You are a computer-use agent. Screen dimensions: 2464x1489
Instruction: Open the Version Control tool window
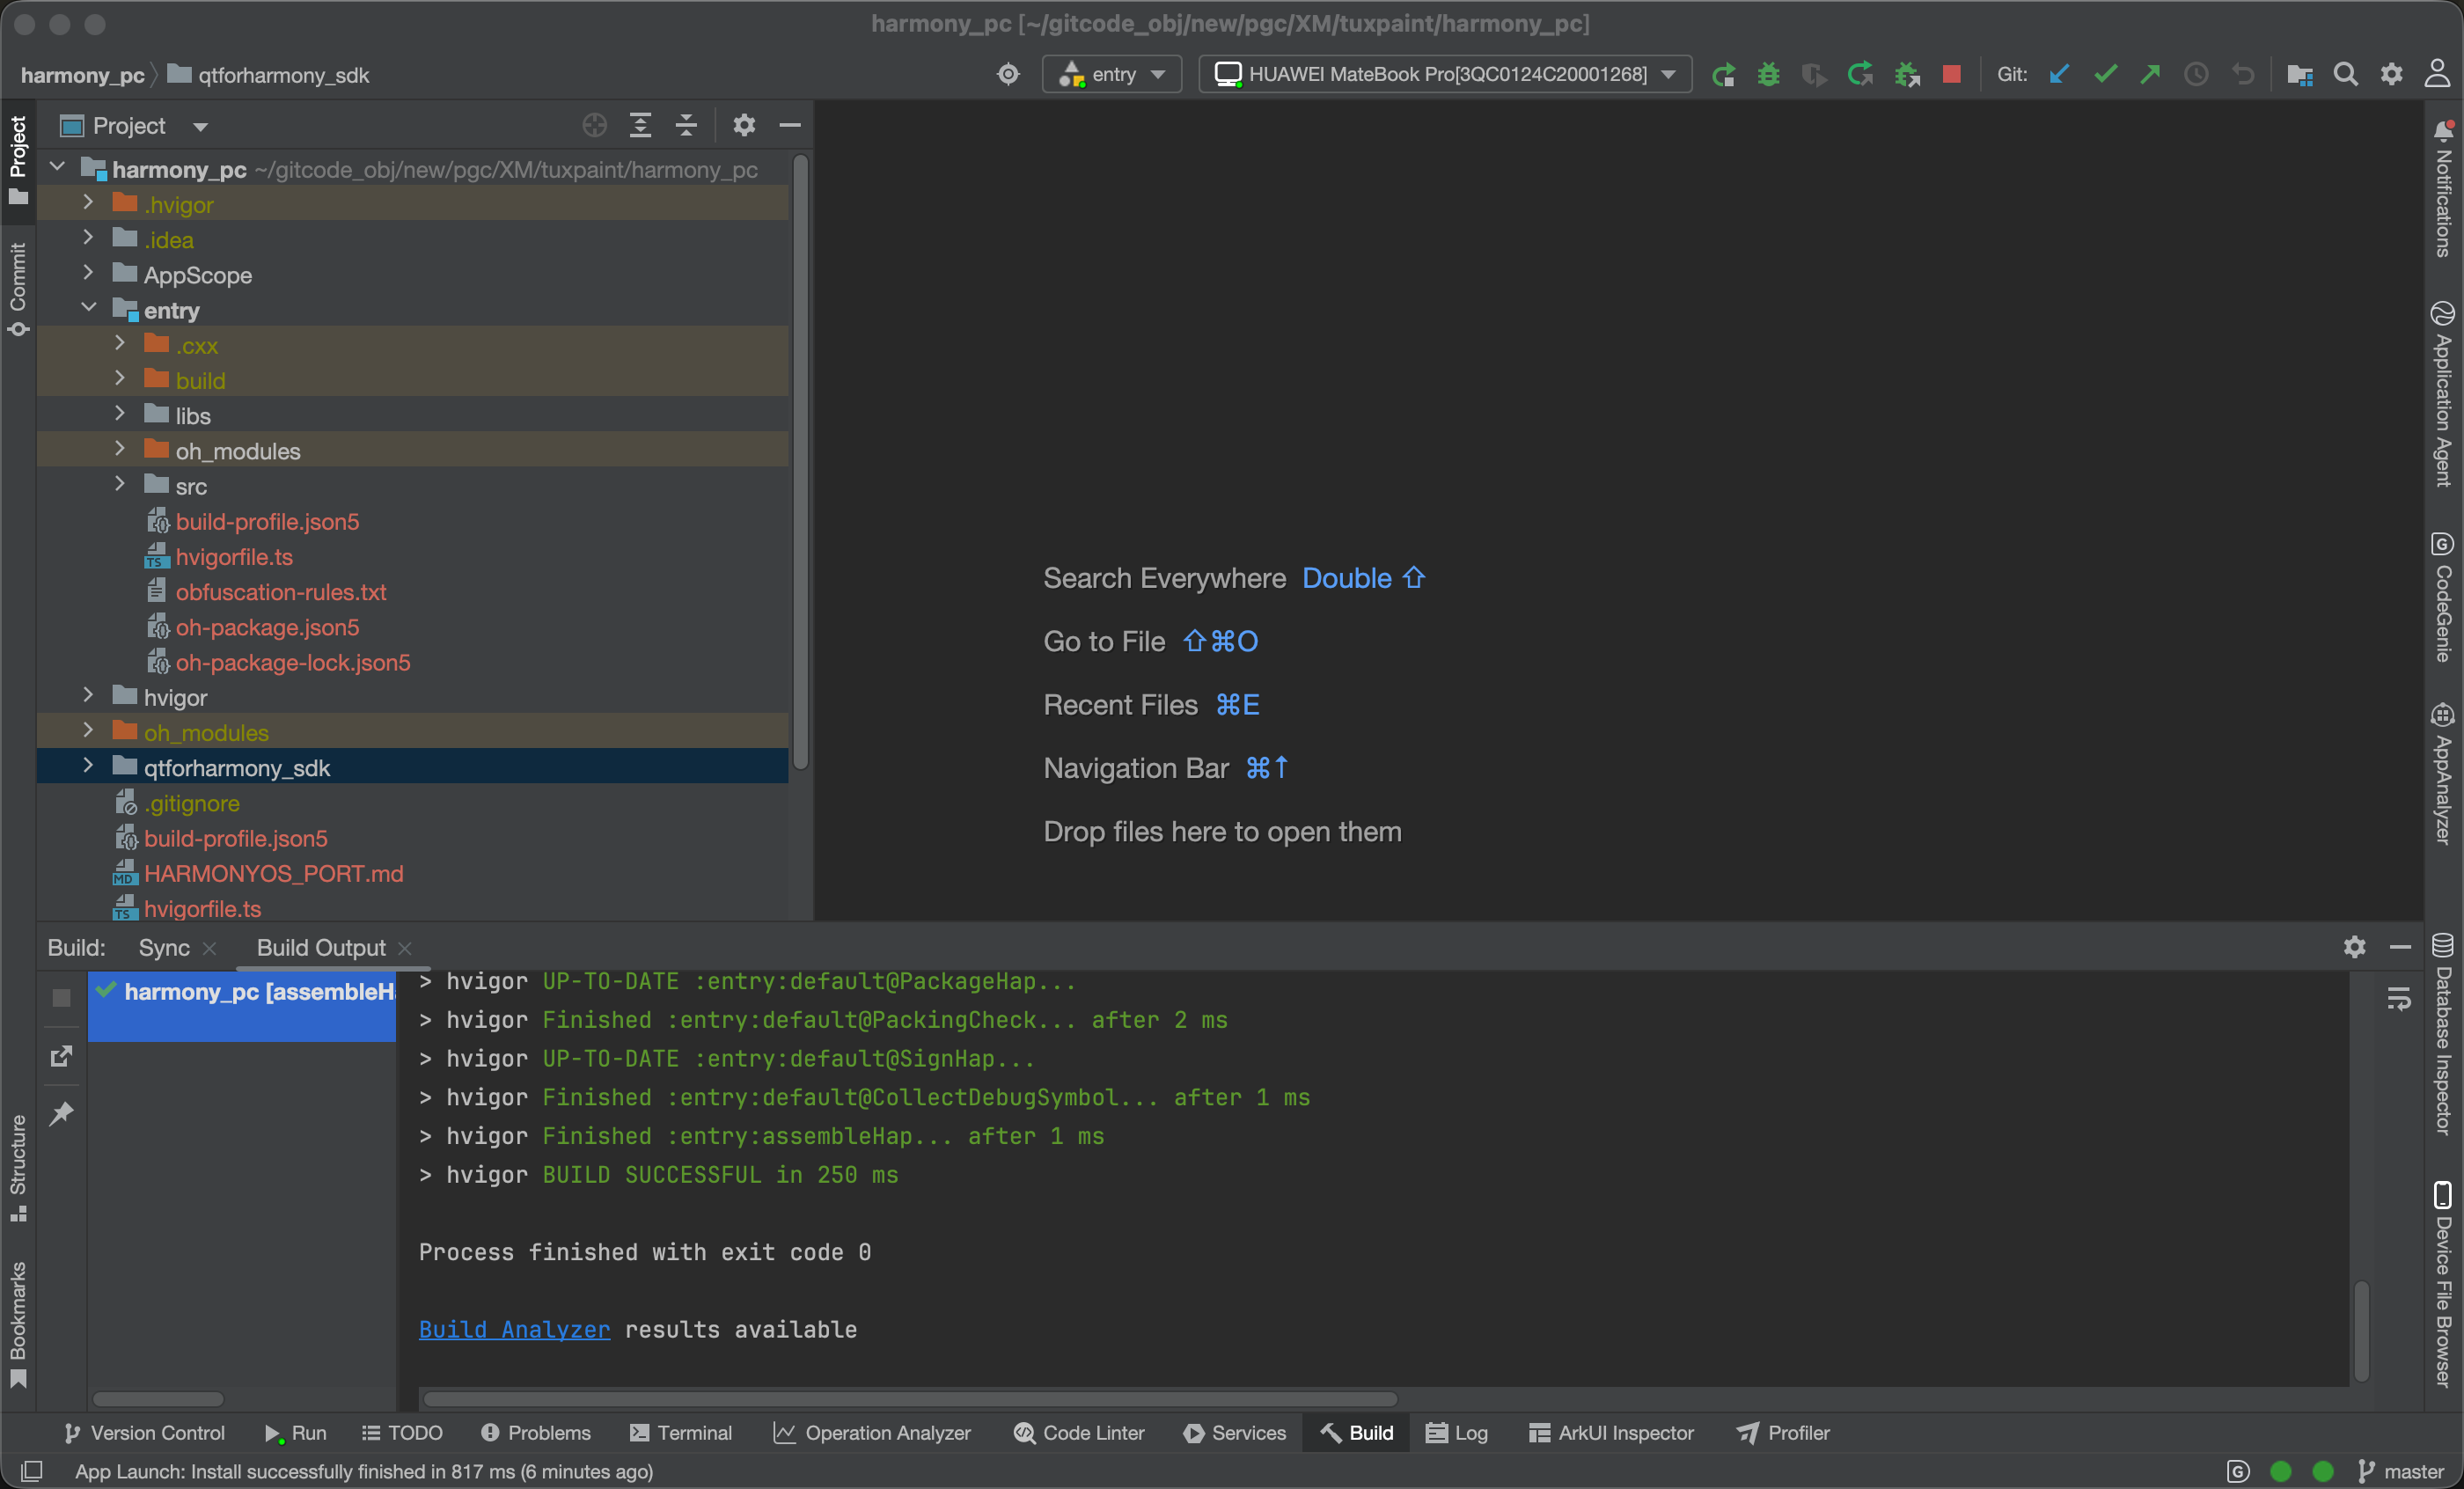(x=144, y=1433)
